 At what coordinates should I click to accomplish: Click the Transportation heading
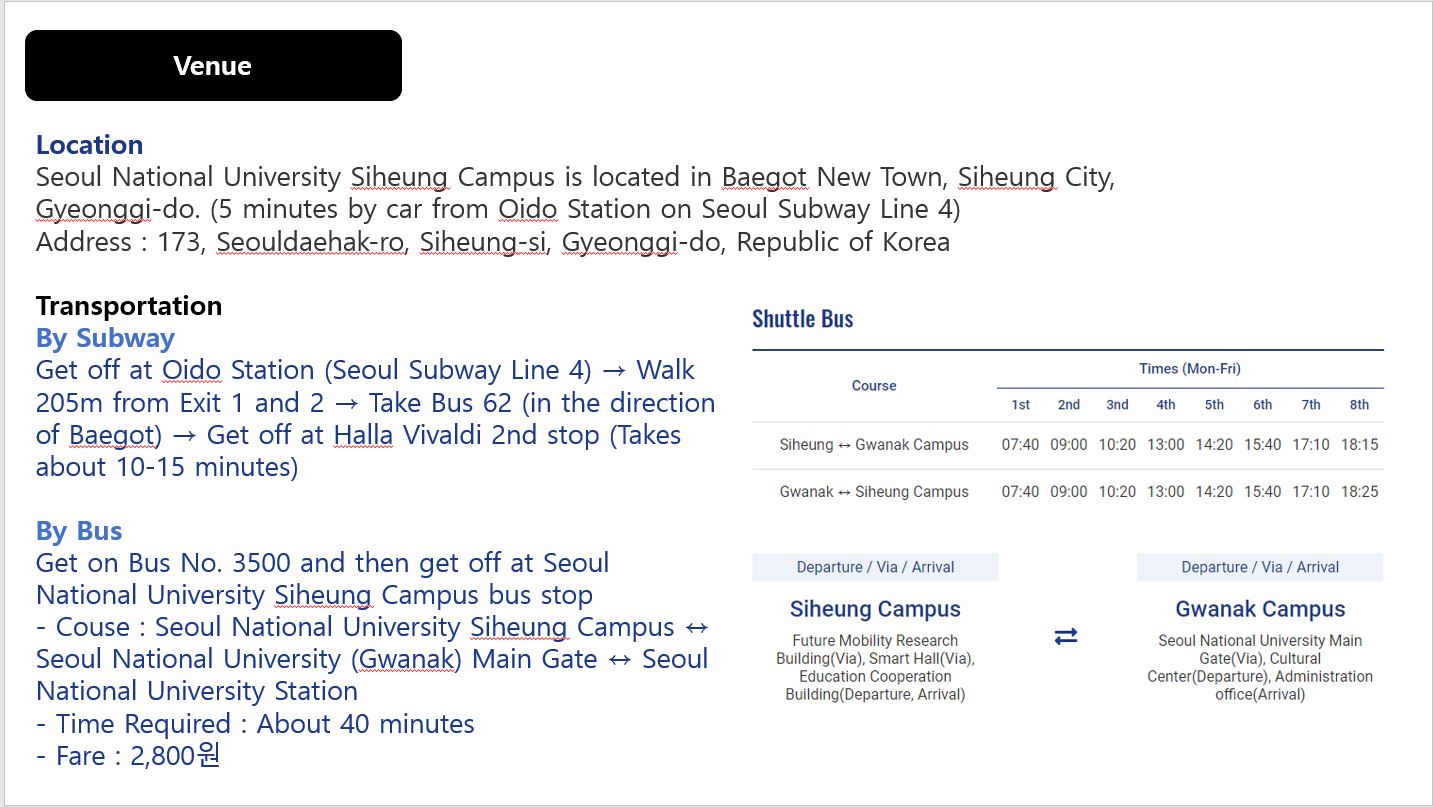click(x=129, y=306)
